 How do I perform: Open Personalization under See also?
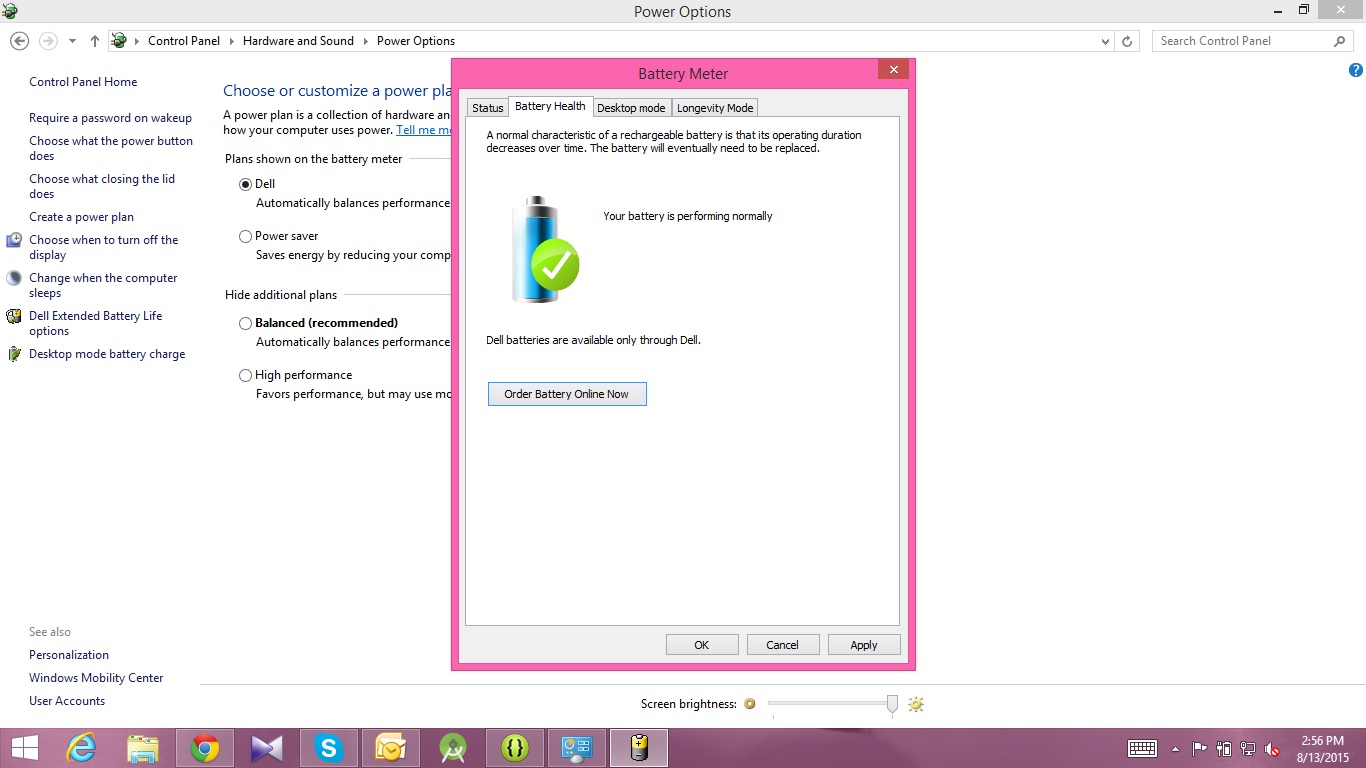click(69, 655)
